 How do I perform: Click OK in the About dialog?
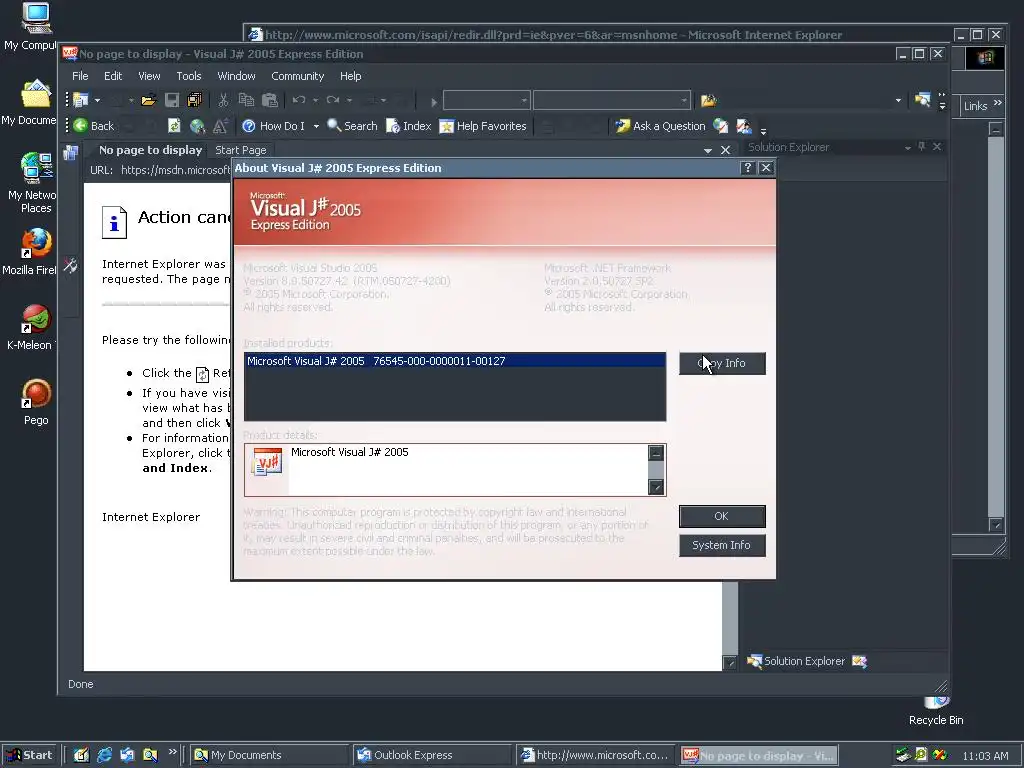pos(722,516)
